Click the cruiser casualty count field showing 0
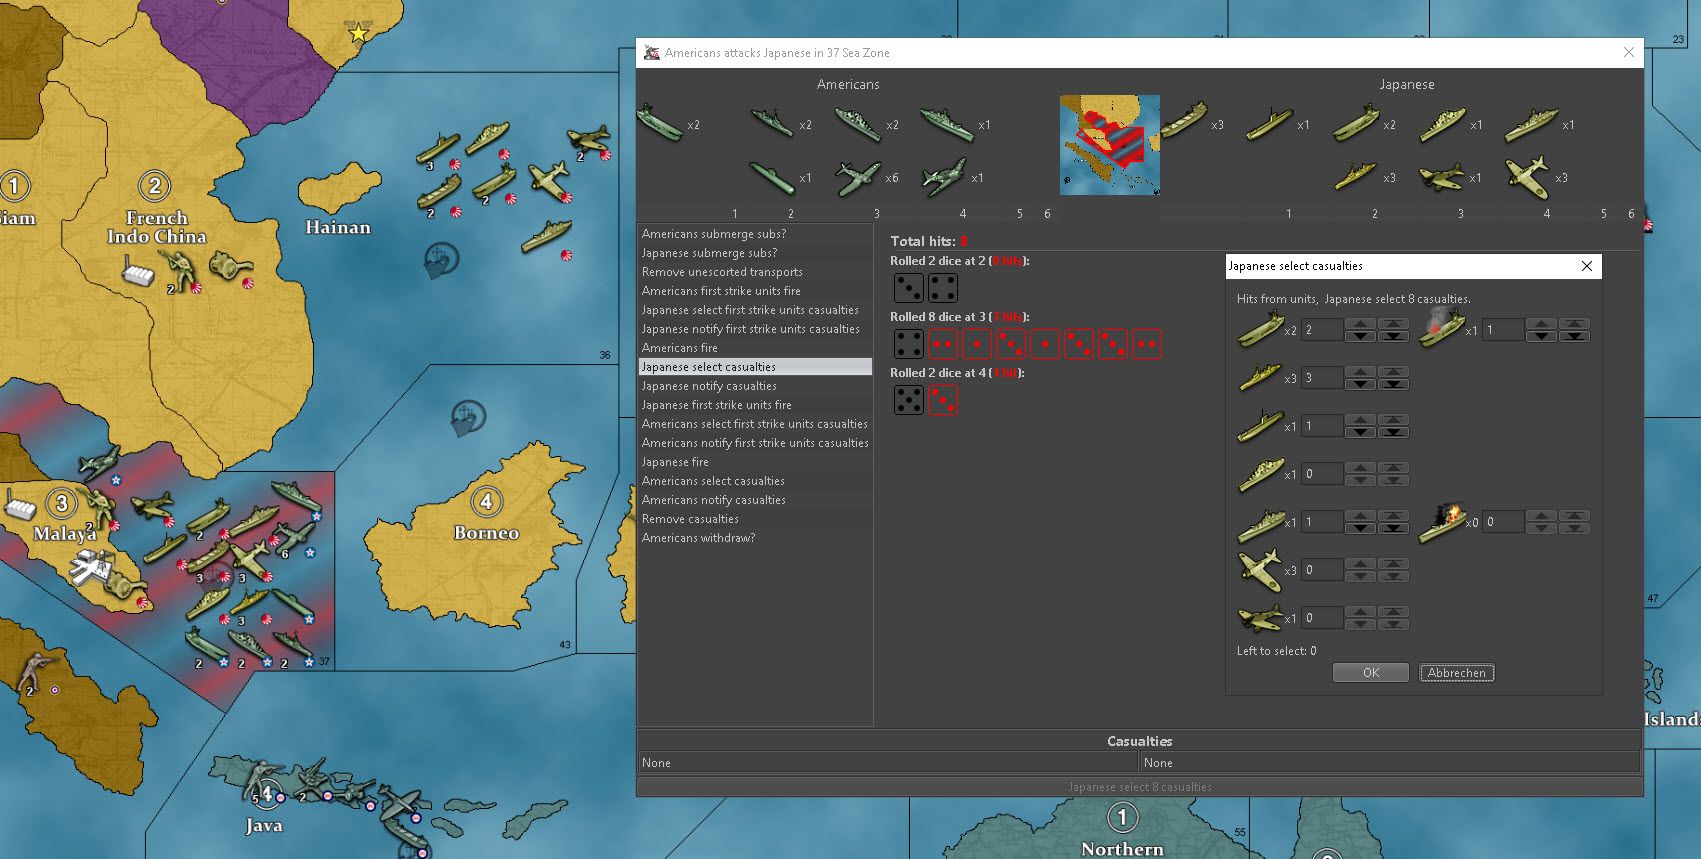Screen dimensions: 1701x859 click(1322, 474)
